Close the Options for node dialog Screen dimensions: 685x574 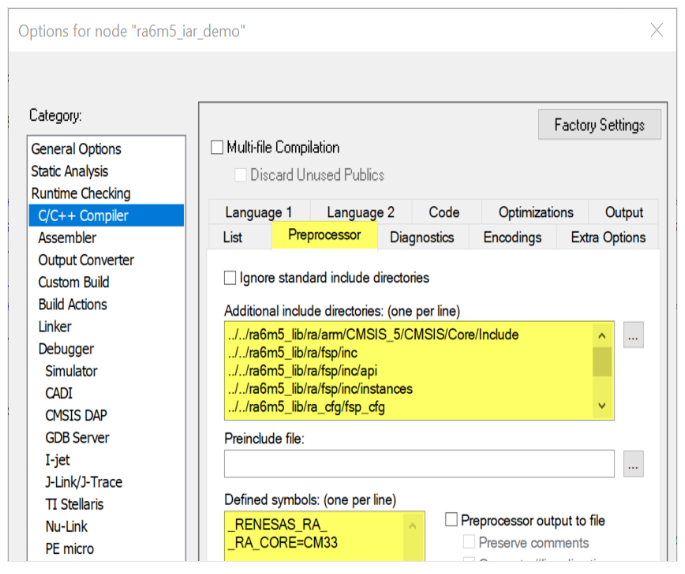pos(657,31)
